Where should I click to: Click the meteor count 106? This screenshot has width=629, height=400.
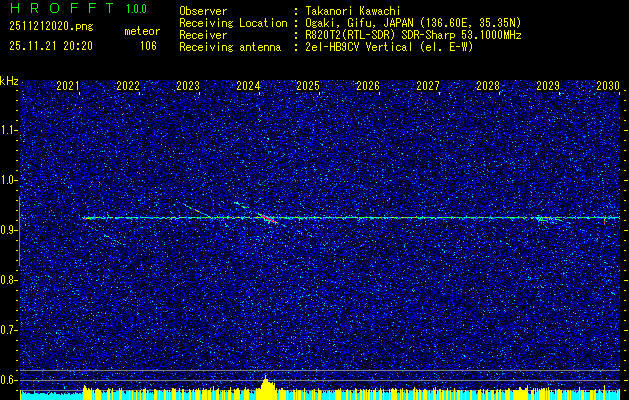pos(148,46)
